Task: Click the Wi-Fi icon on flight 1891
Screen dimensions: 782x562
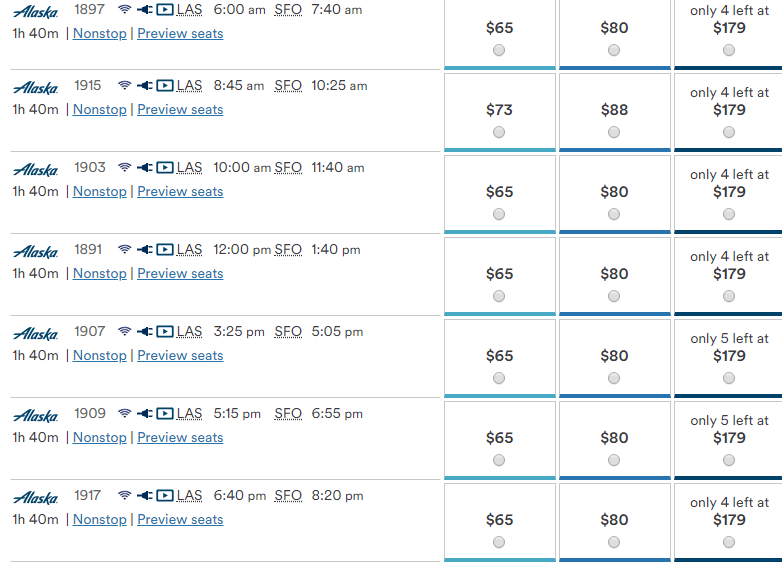Action: (x=125, y=249)
